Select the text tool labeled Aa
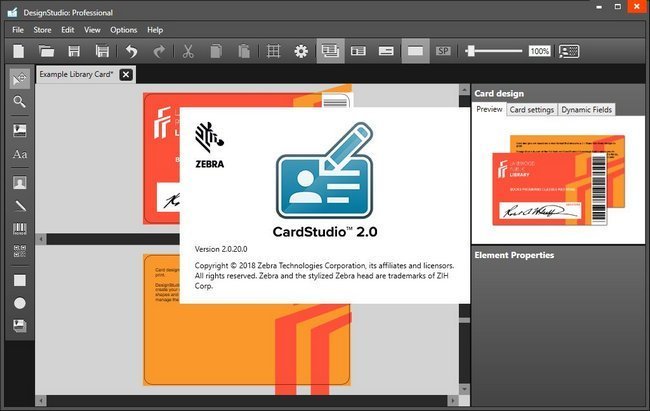This screenshot has height=411, width=650. [x=19, y=155]
